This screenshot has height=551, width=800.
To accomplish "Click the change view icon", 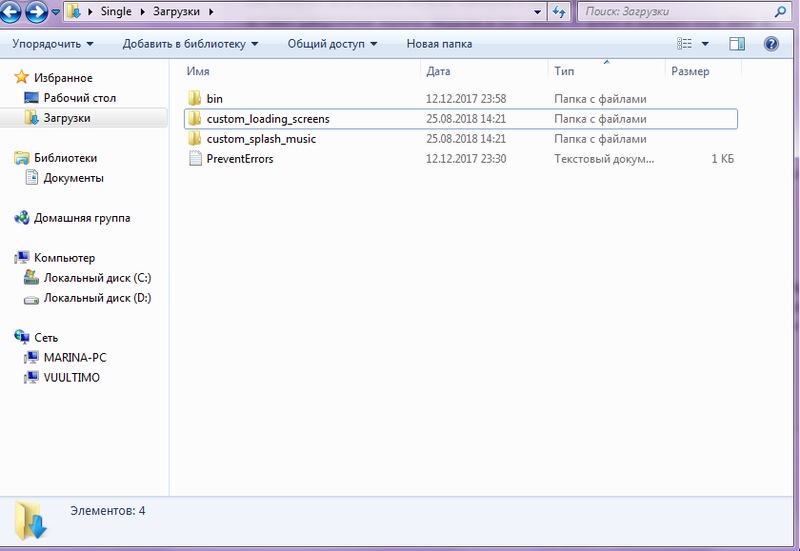I will [685, 44].
